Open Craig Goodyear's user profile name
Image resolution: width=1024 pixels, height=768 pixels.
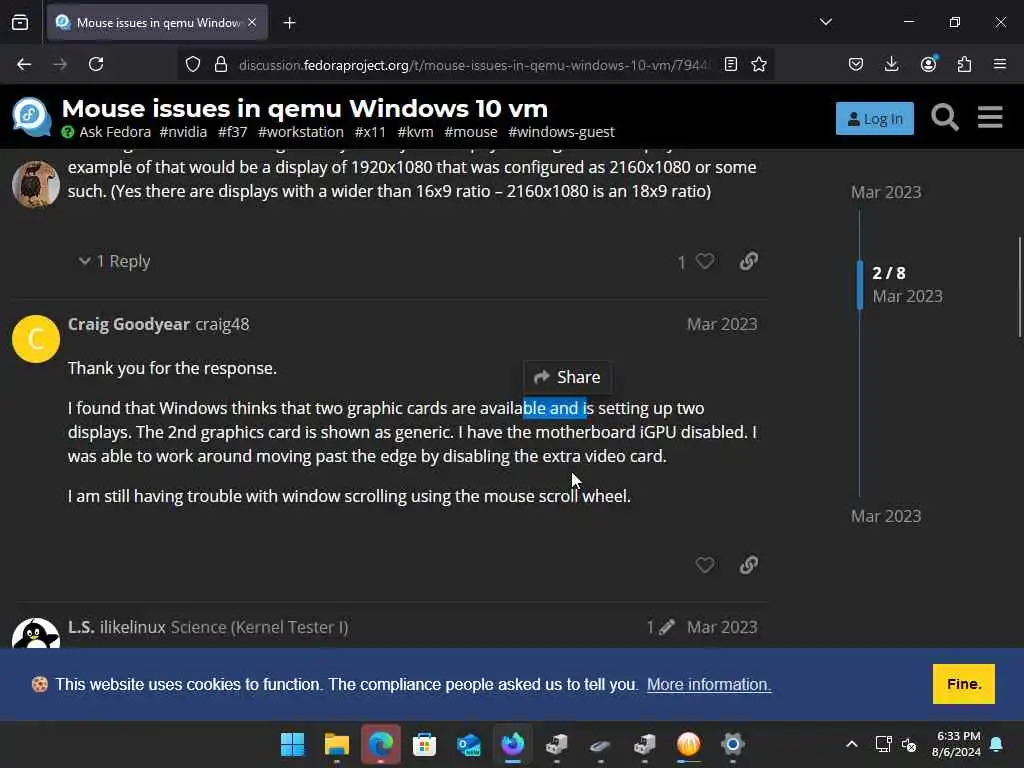tap(129, 324)
